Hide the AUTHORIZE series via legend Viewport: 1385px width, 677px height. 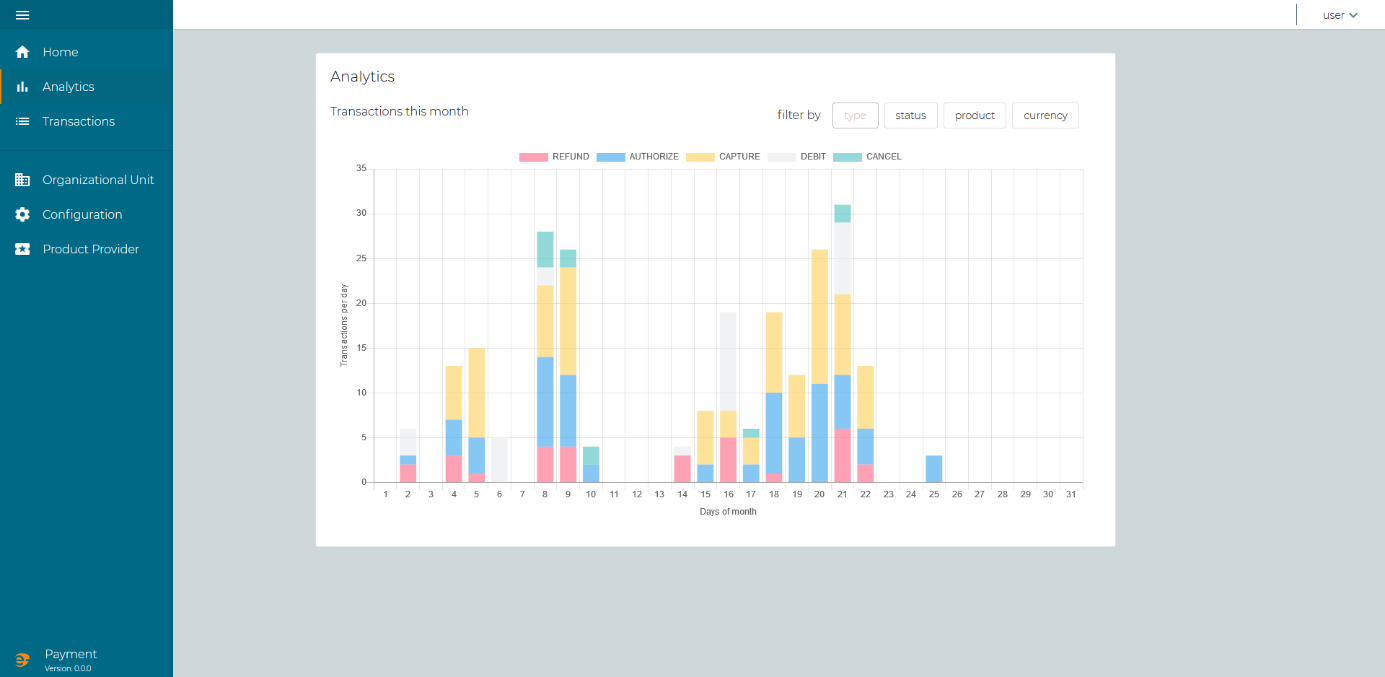(x=638, y=157)
